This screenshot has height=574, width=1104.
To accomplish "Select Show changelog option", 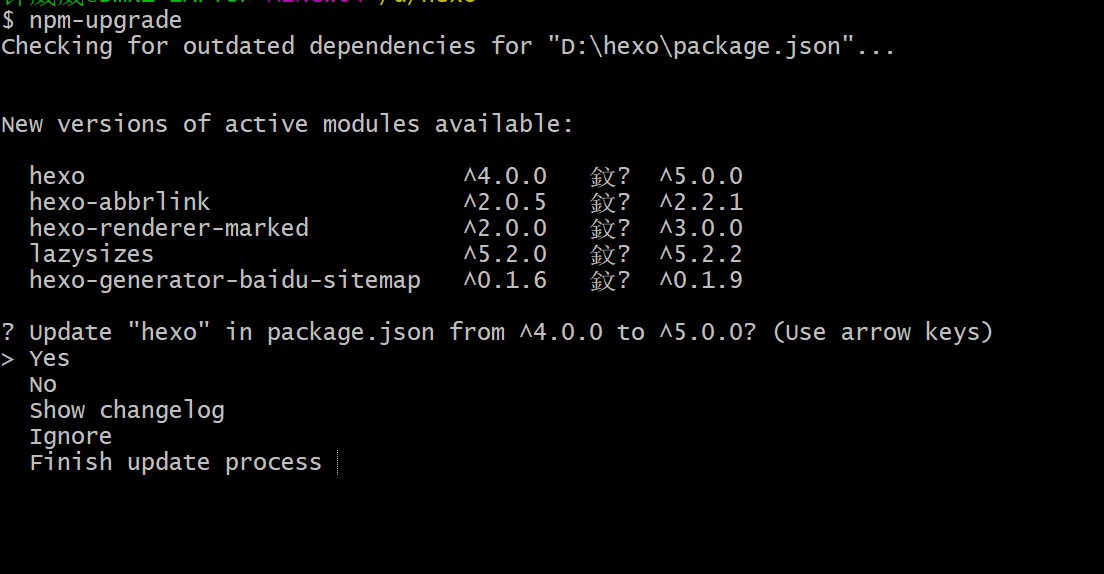I will [127, 411].
